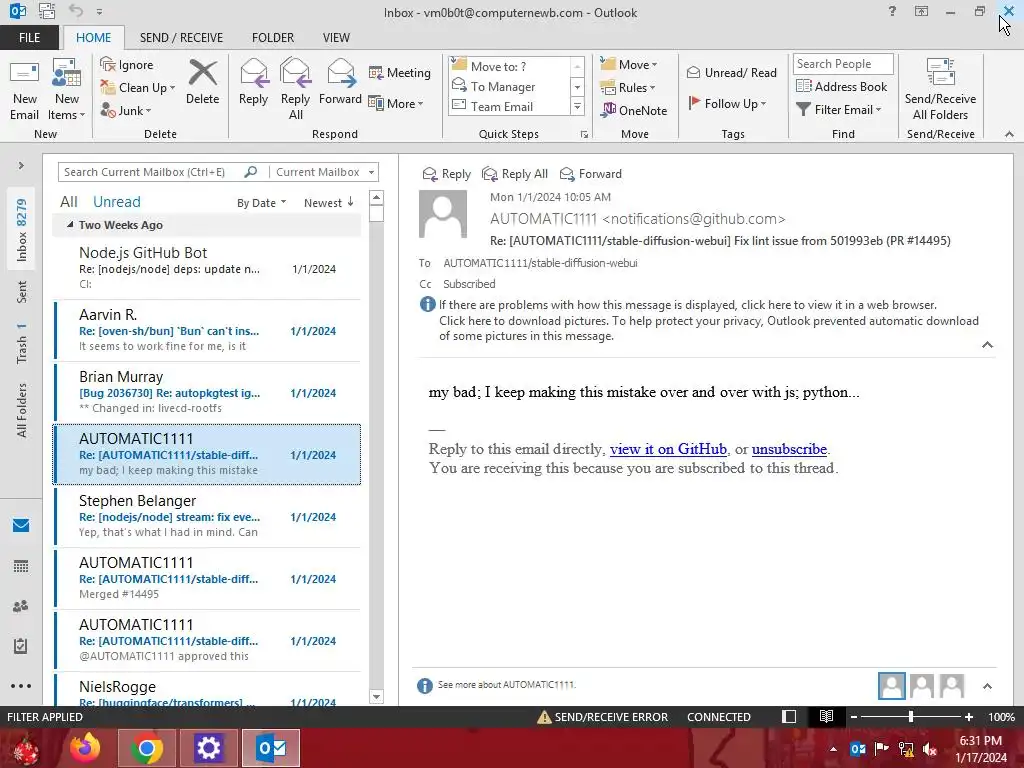Open the New Items menu
Screen dimensions: 1024x768
tap(67, 90)
